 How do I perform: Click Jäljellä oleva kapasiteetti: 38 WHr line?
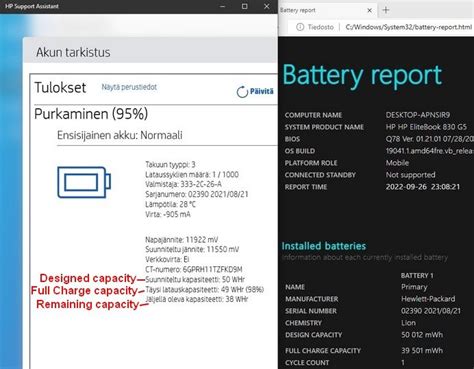pos(197,299)
